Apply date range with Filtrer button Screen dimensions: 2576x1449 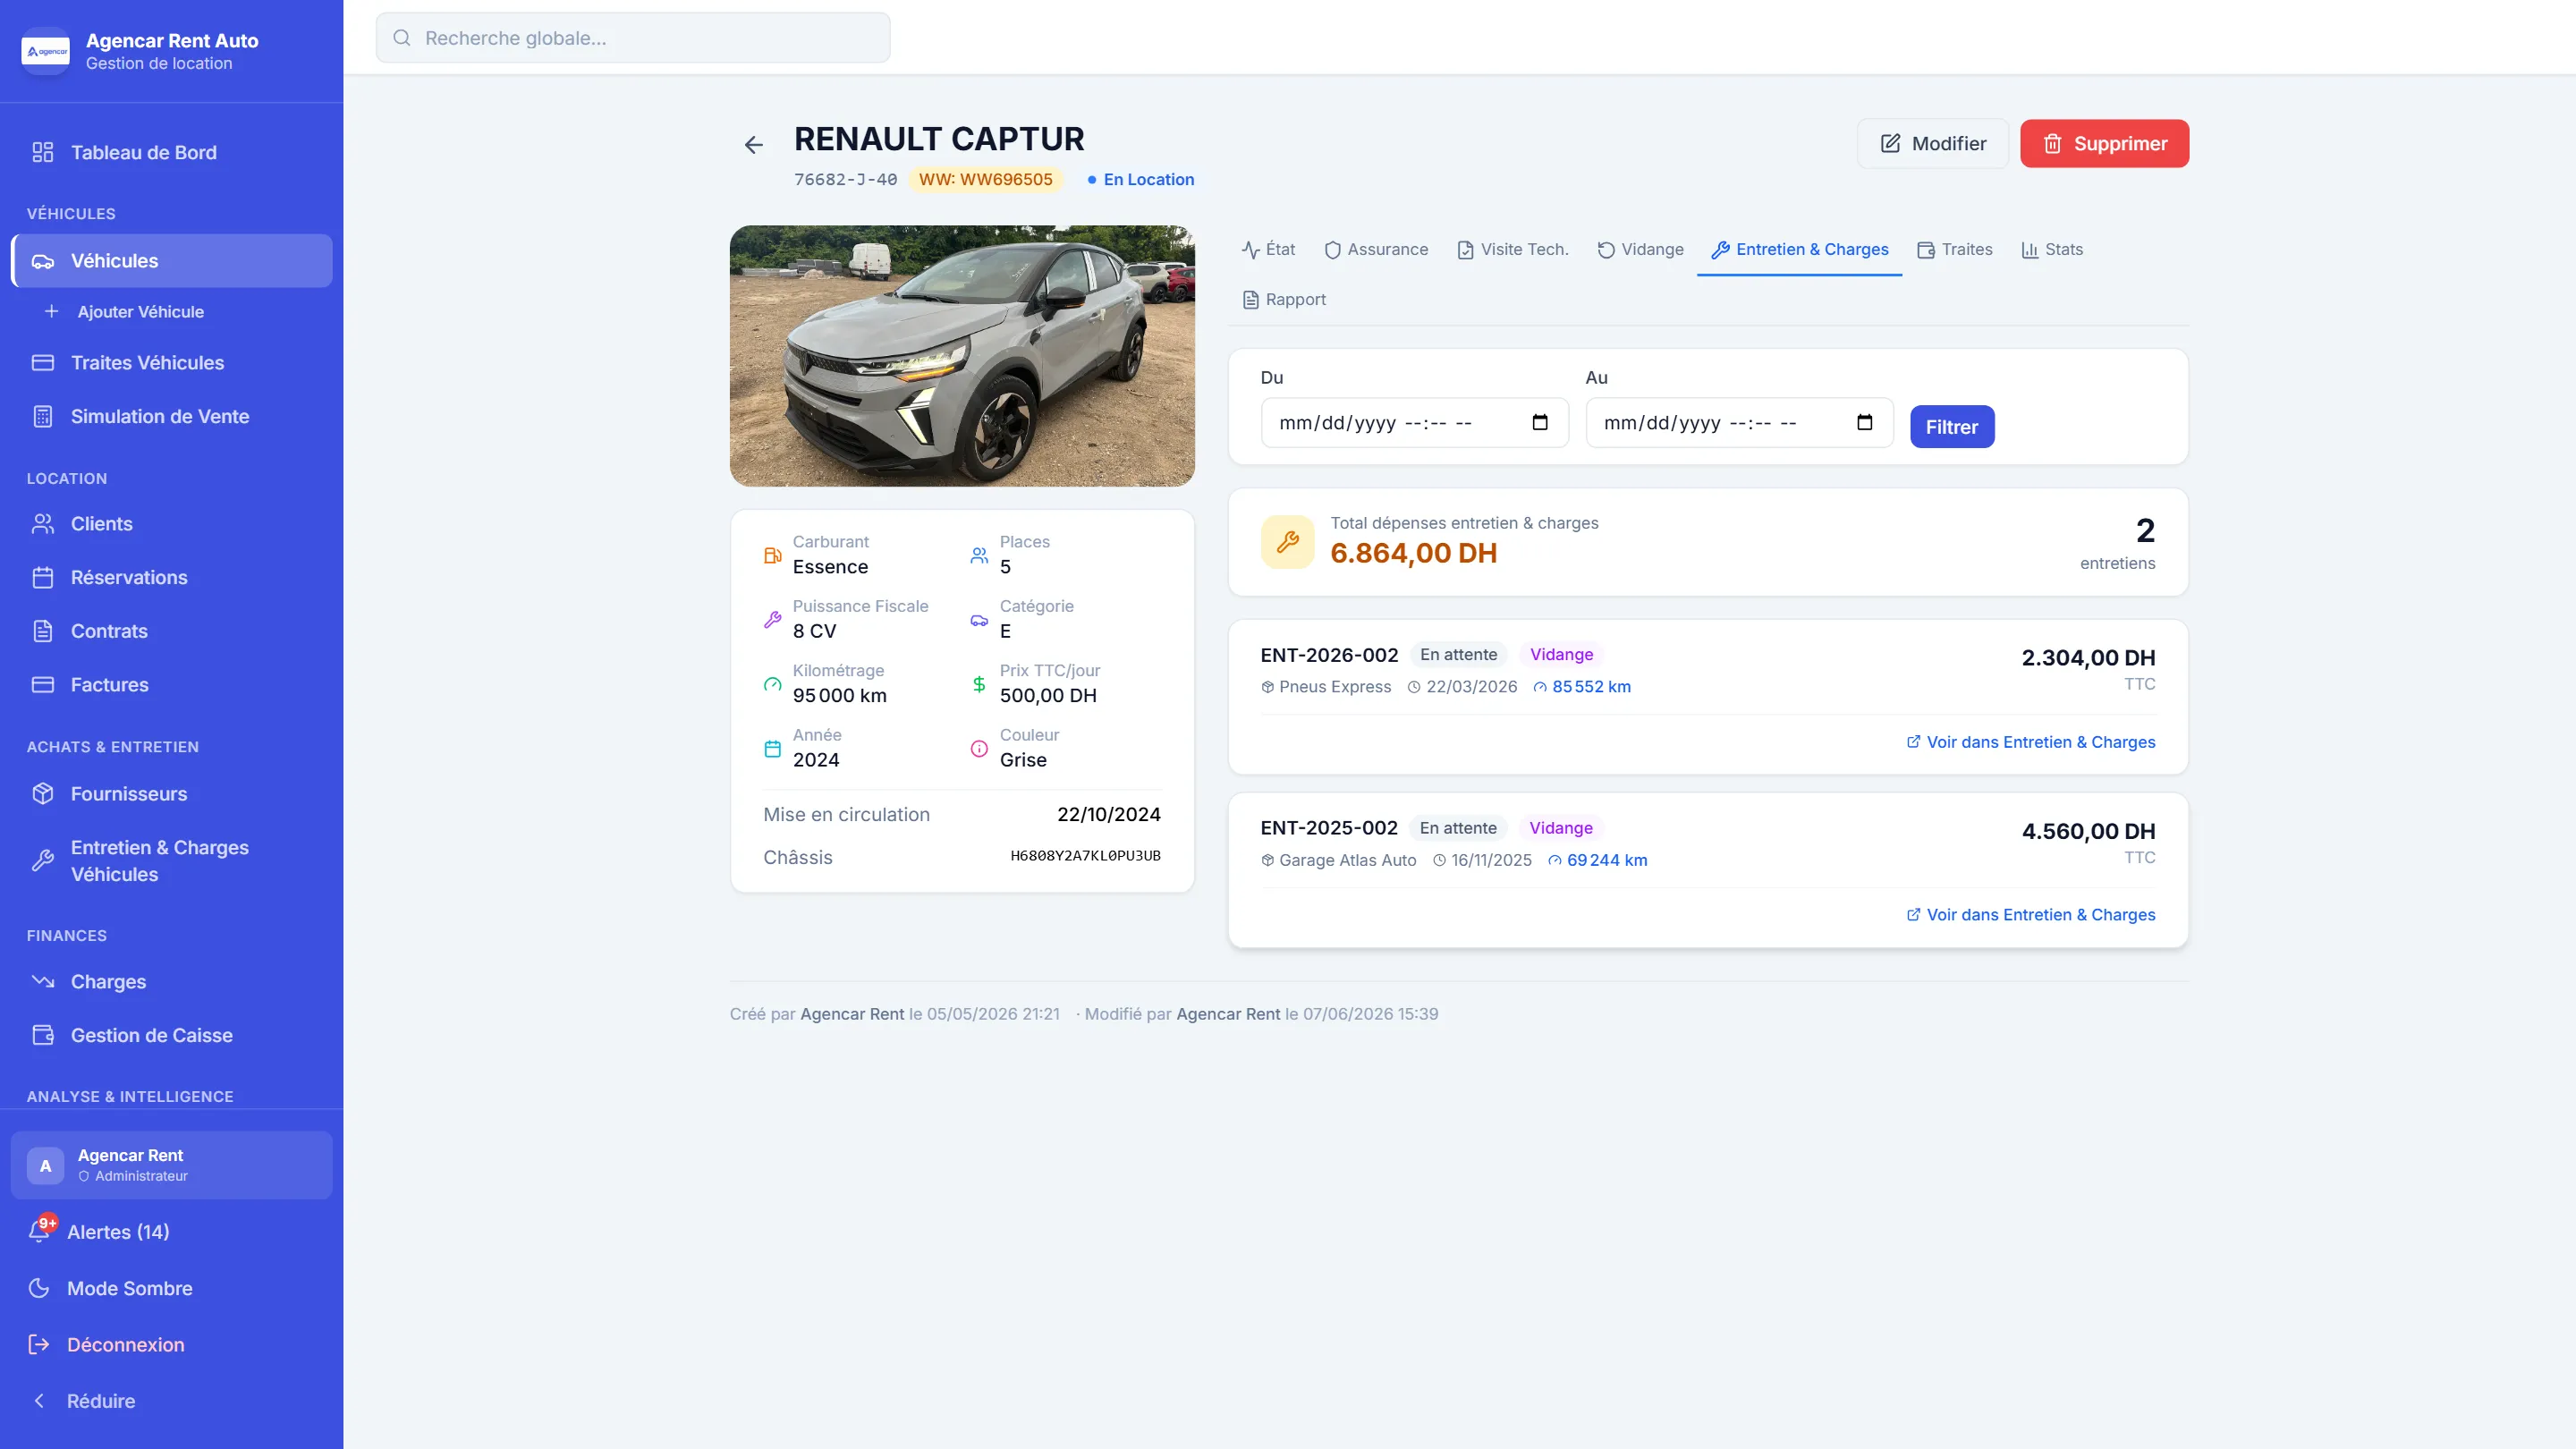coord(1952,427)
